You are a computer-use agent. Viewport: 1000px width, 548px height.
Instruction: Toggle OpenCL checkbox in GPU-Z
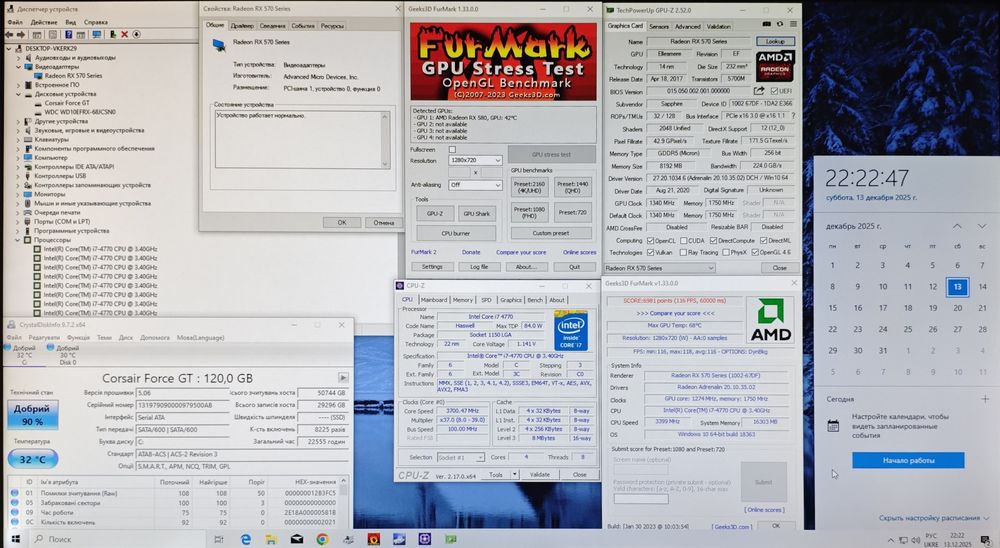click(651, 241)
